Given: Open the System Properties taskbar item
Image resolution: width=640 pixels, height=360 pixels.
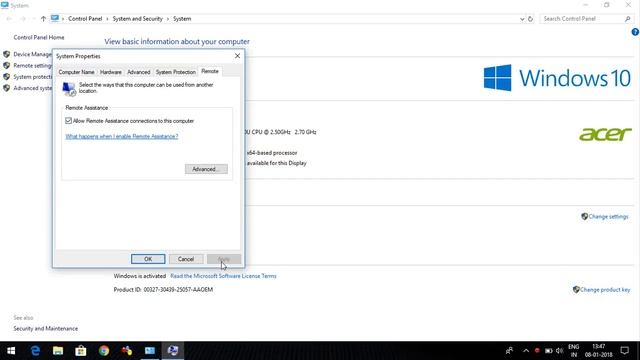Looking at the screenshot, I should [173, 351].
